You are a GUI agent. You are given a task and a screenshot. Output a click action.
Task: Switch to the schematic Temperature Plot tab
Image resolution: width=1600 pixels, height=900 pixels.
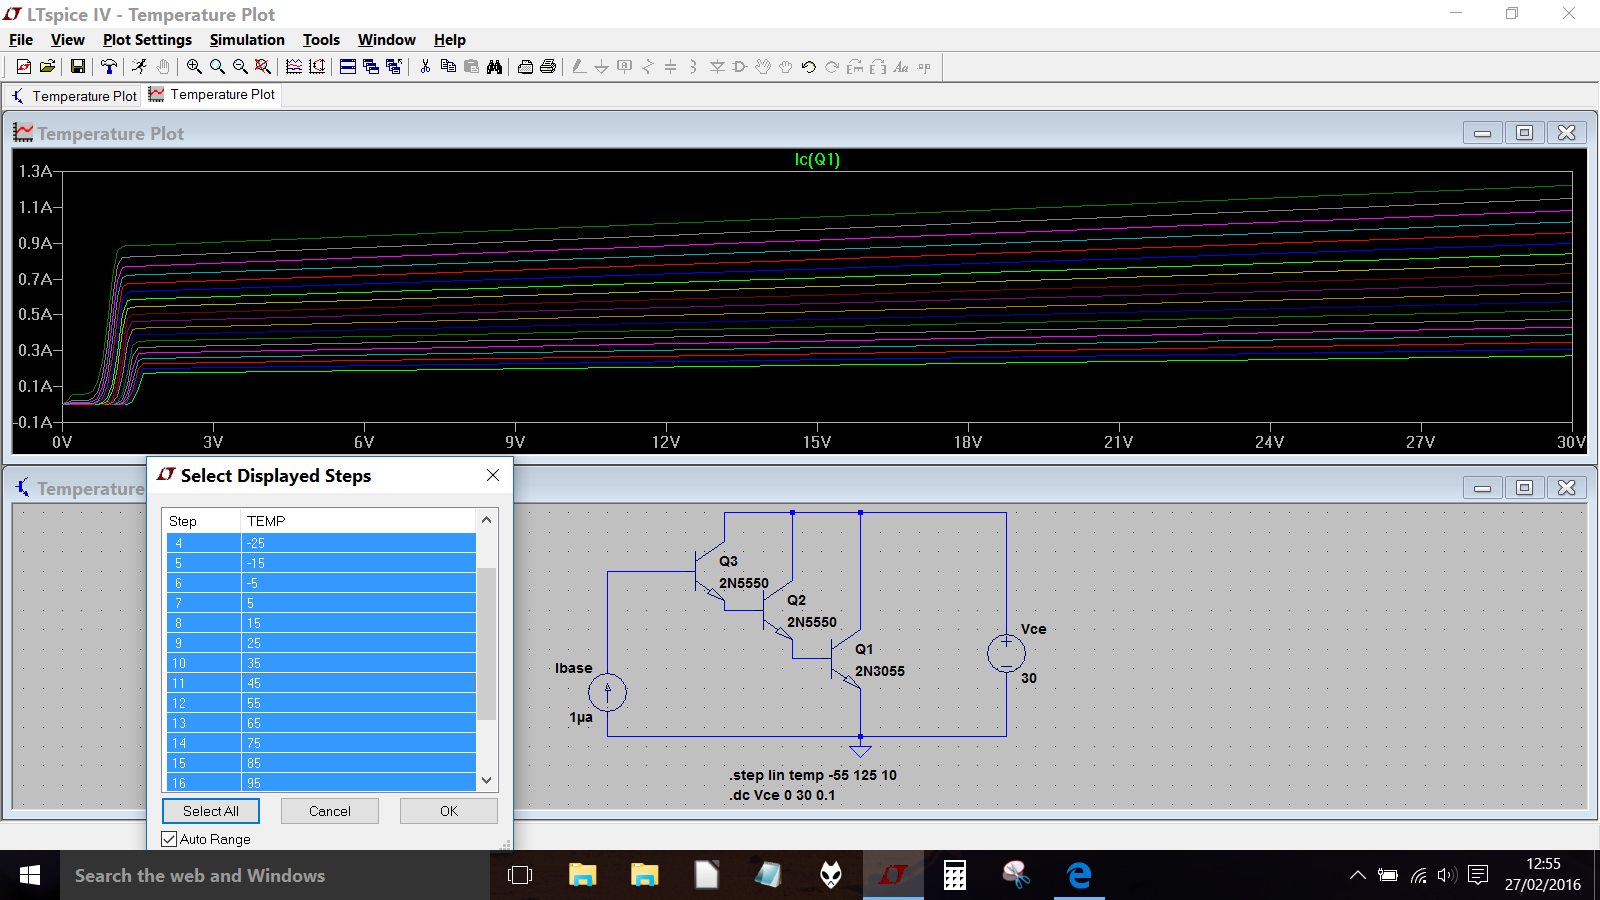(73, 96)
